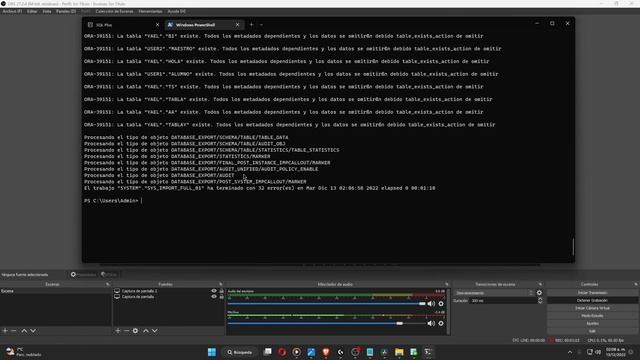Remove the selected scene with the minus icon
Image resolution: width=640 pixels, height=360 pixels.
(x=13, y=331)
